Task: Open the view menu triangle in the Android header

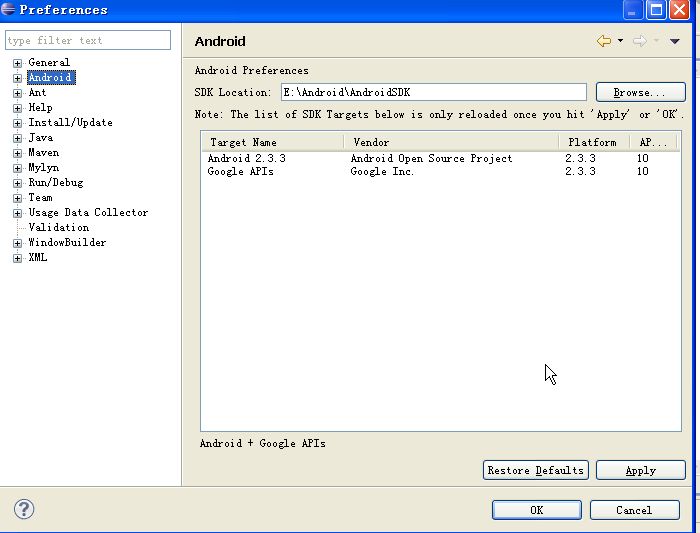Action: pyautogui.click(x=675, y=41)
